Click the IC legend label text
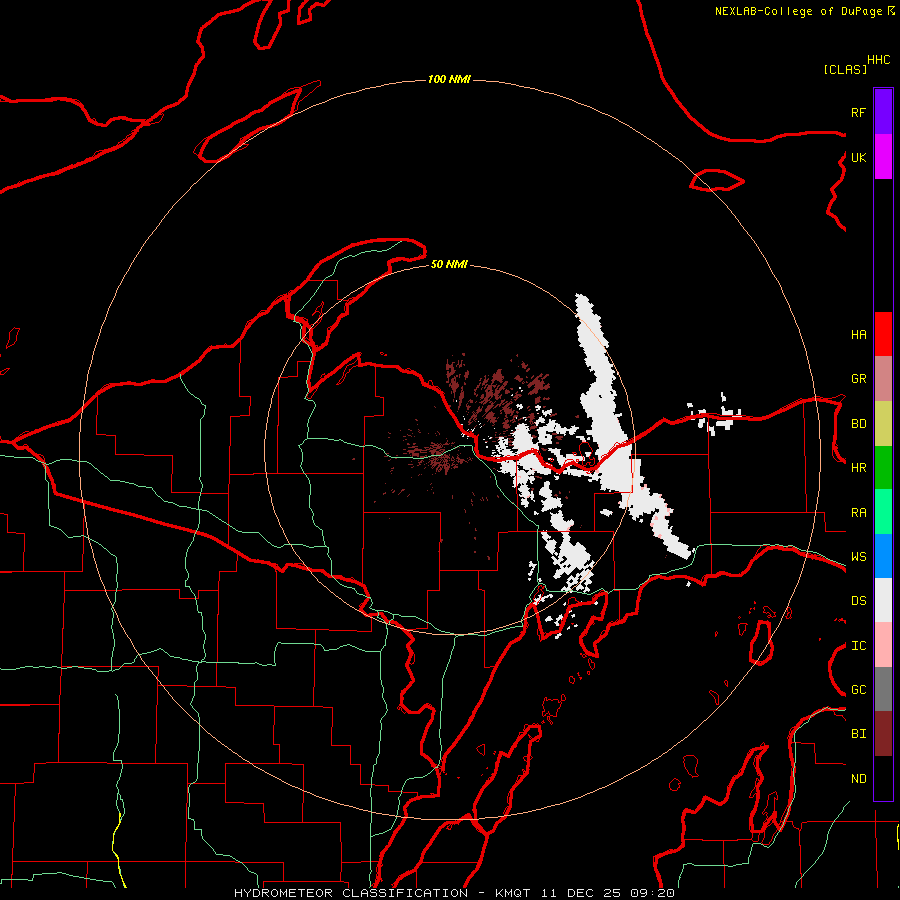900x900 pixels. pyautogui.click(x=859, y=646)
